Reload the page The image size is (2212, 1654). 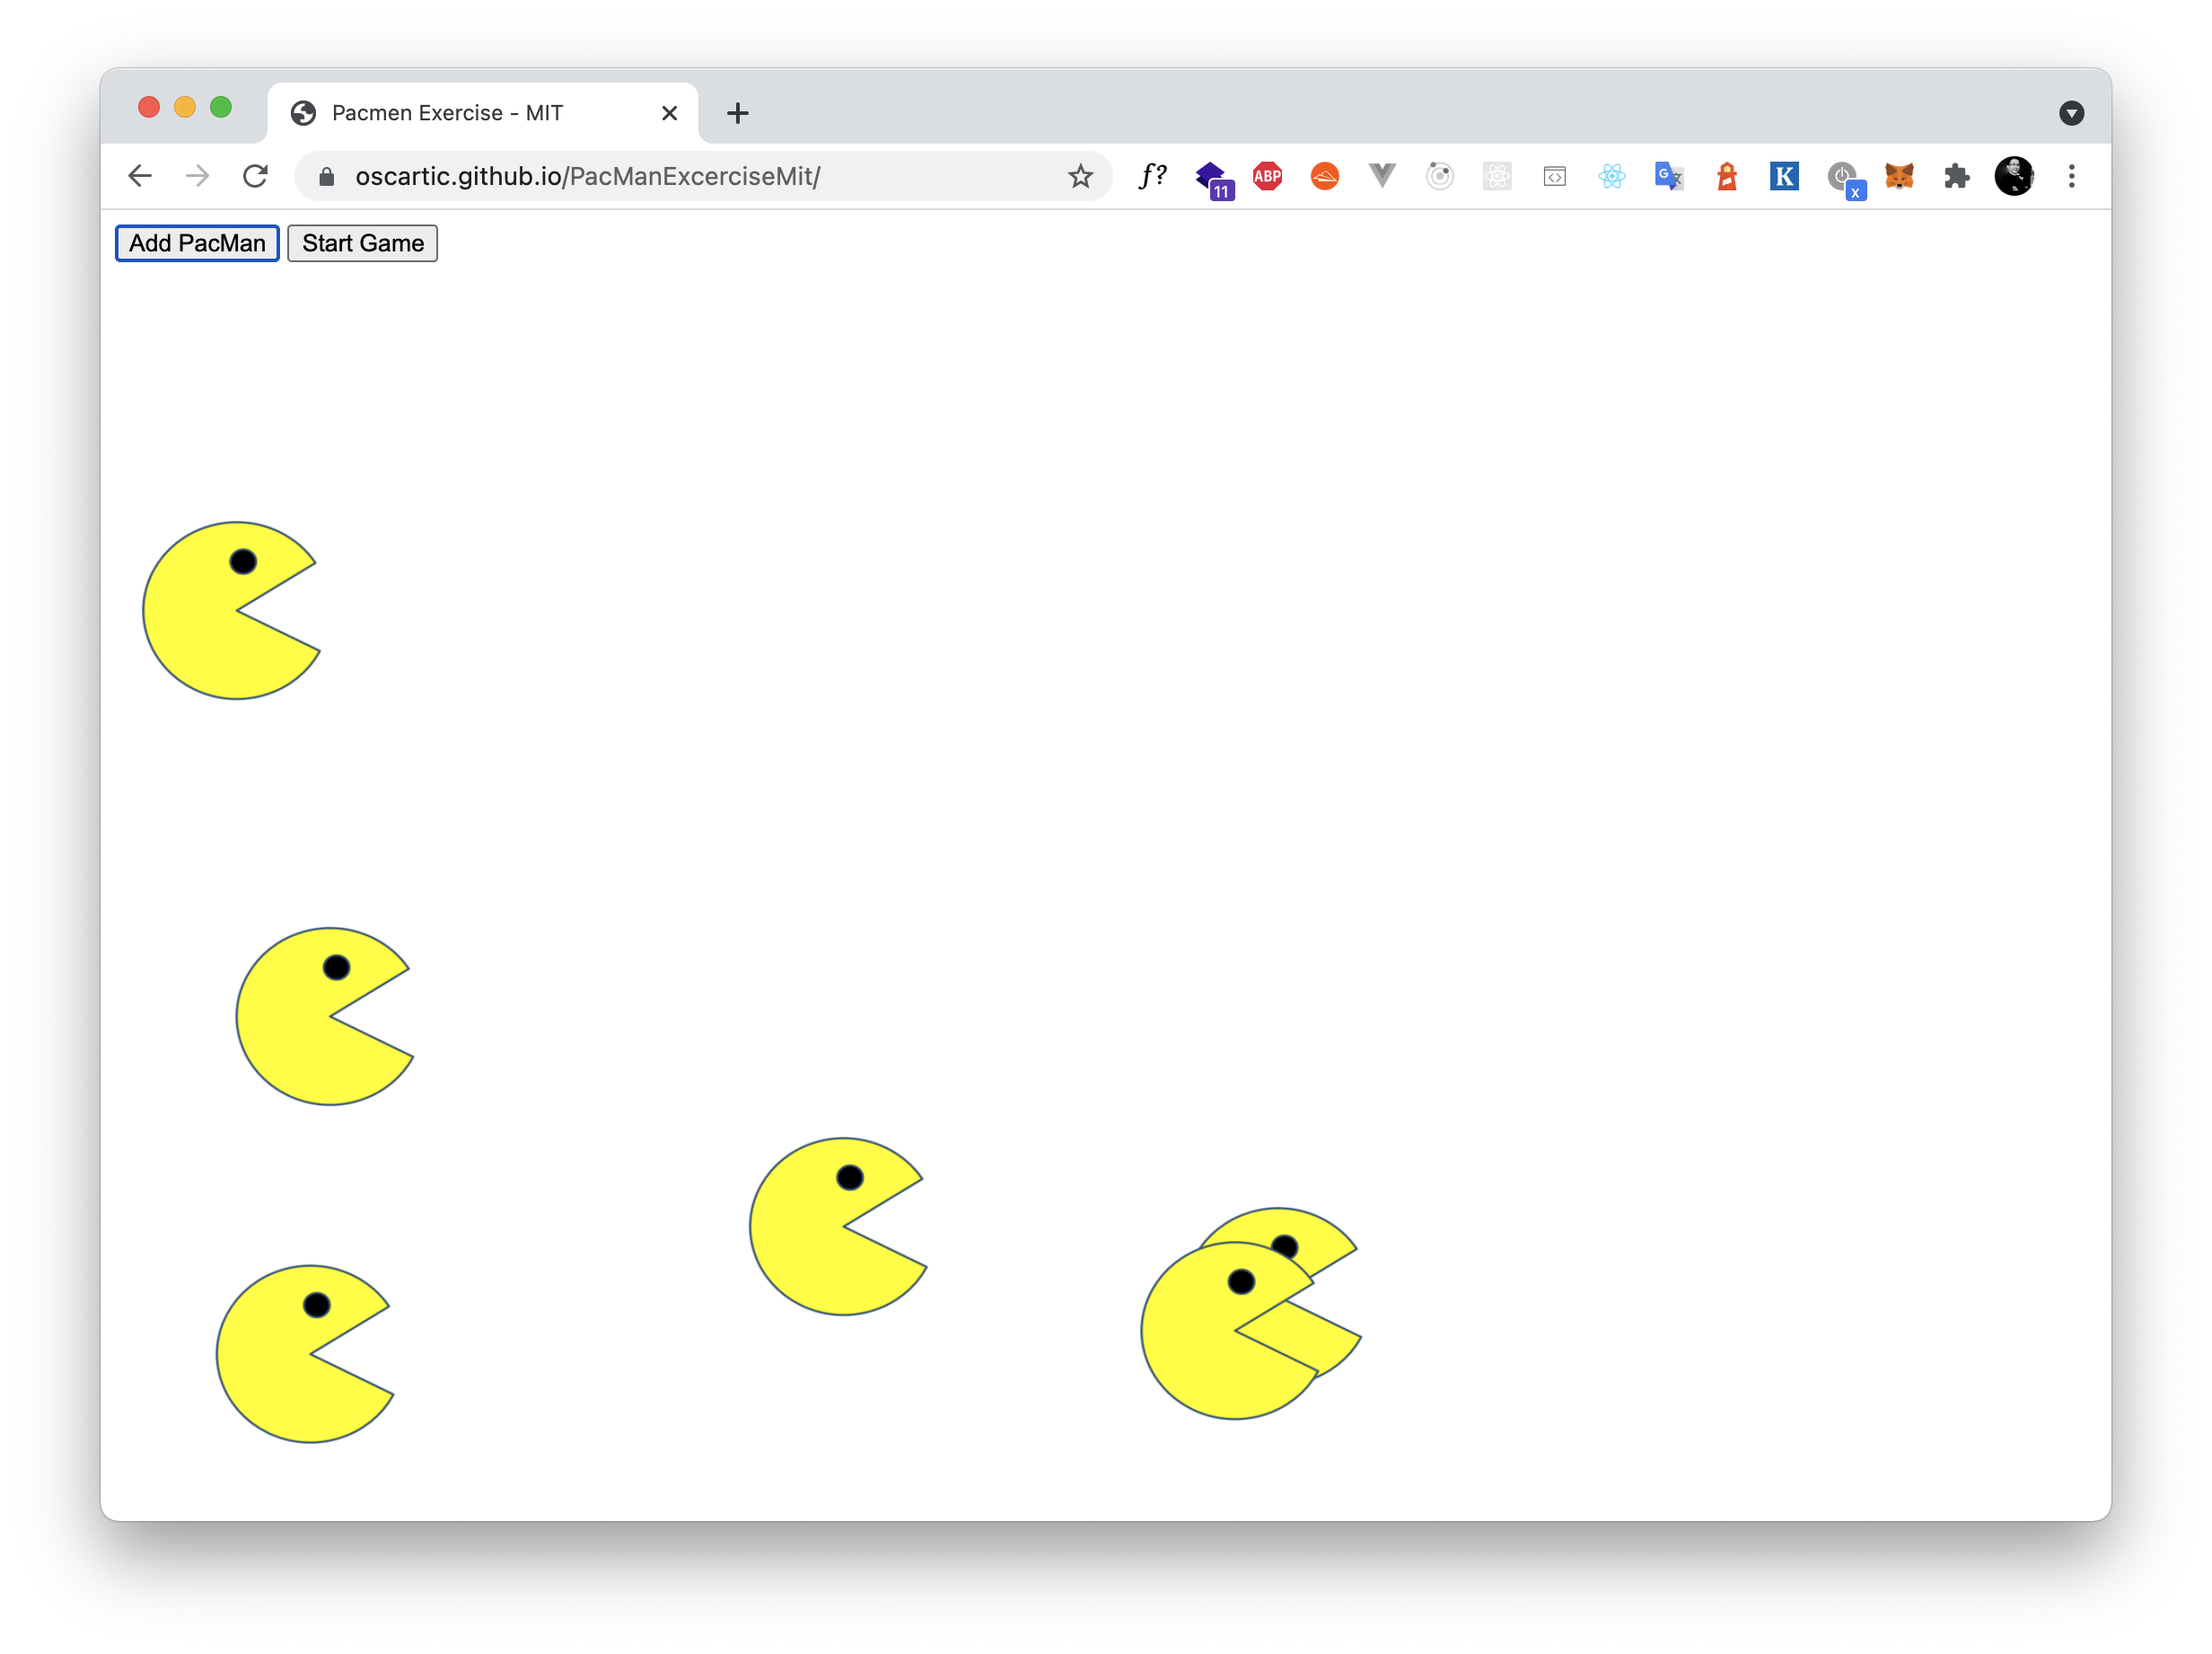tap(255, 177)
